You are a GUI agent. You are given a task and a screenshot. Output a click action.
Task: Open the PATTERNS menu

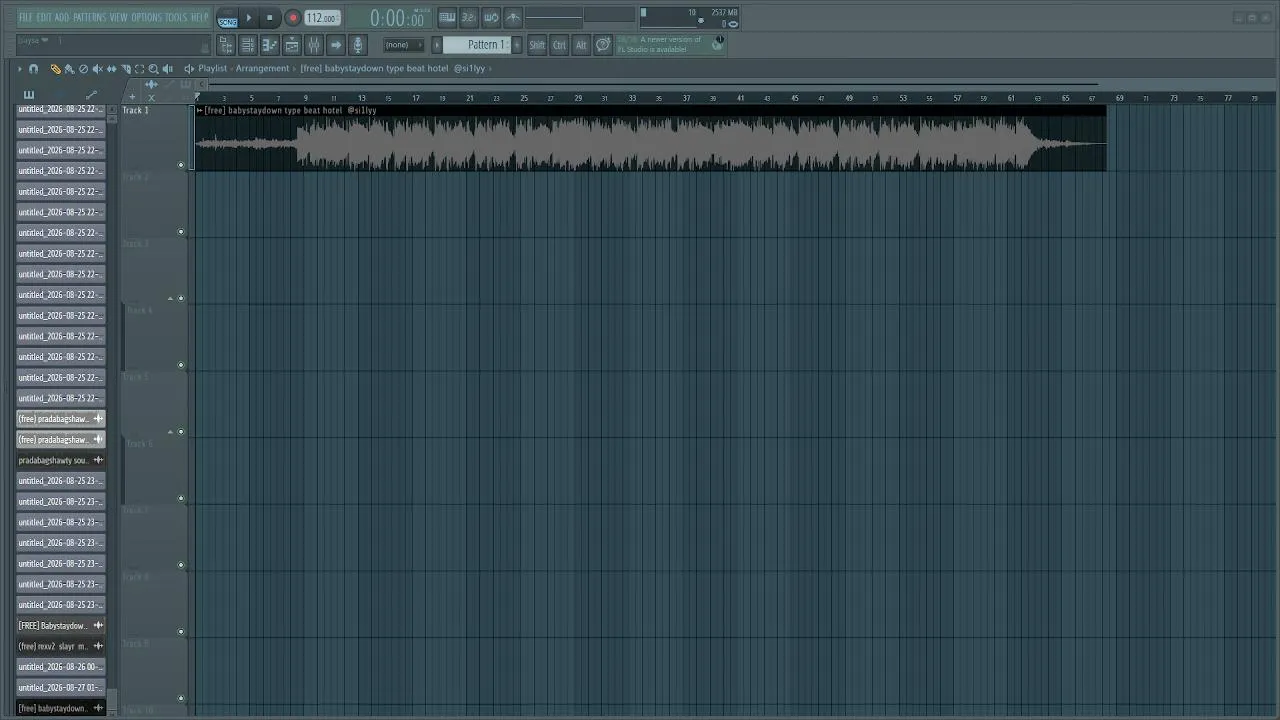click(x=89, y=18)
